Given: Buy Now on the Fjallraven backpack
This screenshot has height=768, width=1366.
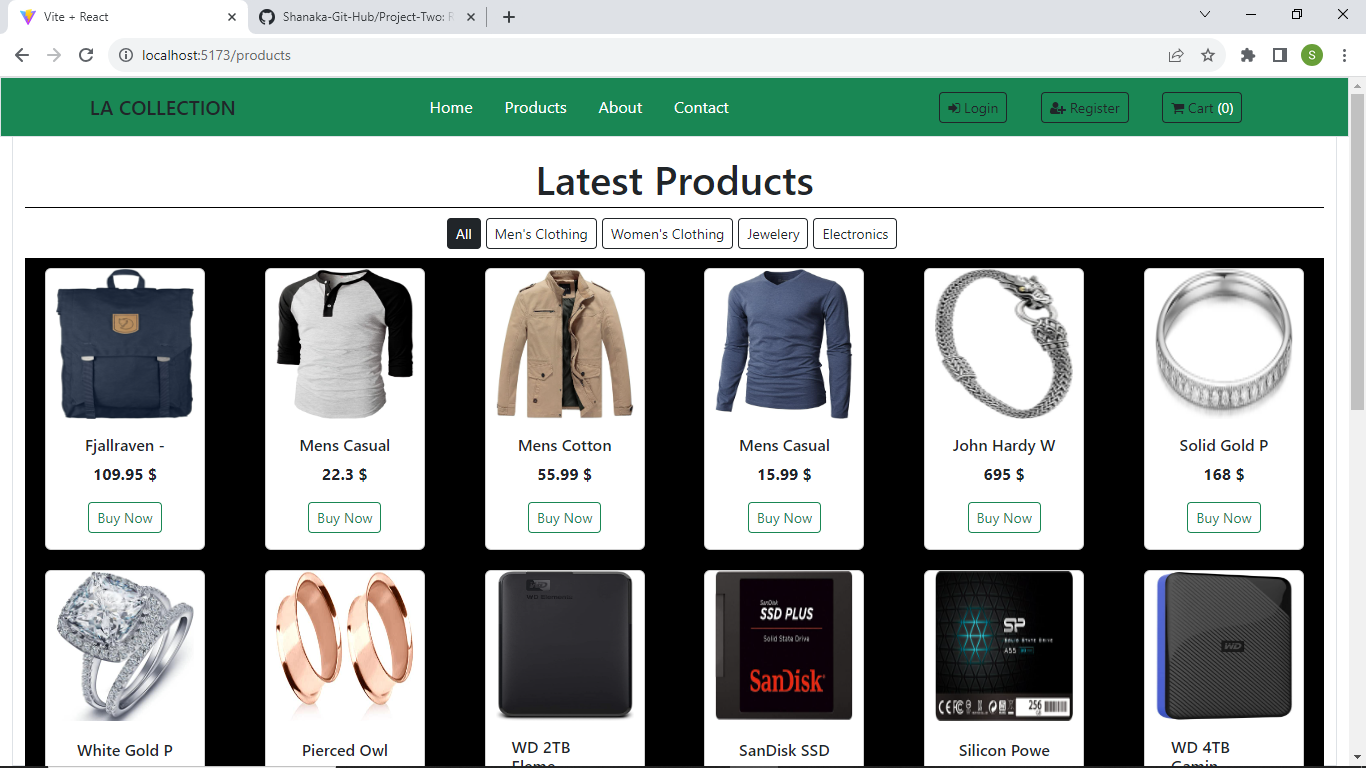Looking at the screenshot, I should (x=124, y=517).
